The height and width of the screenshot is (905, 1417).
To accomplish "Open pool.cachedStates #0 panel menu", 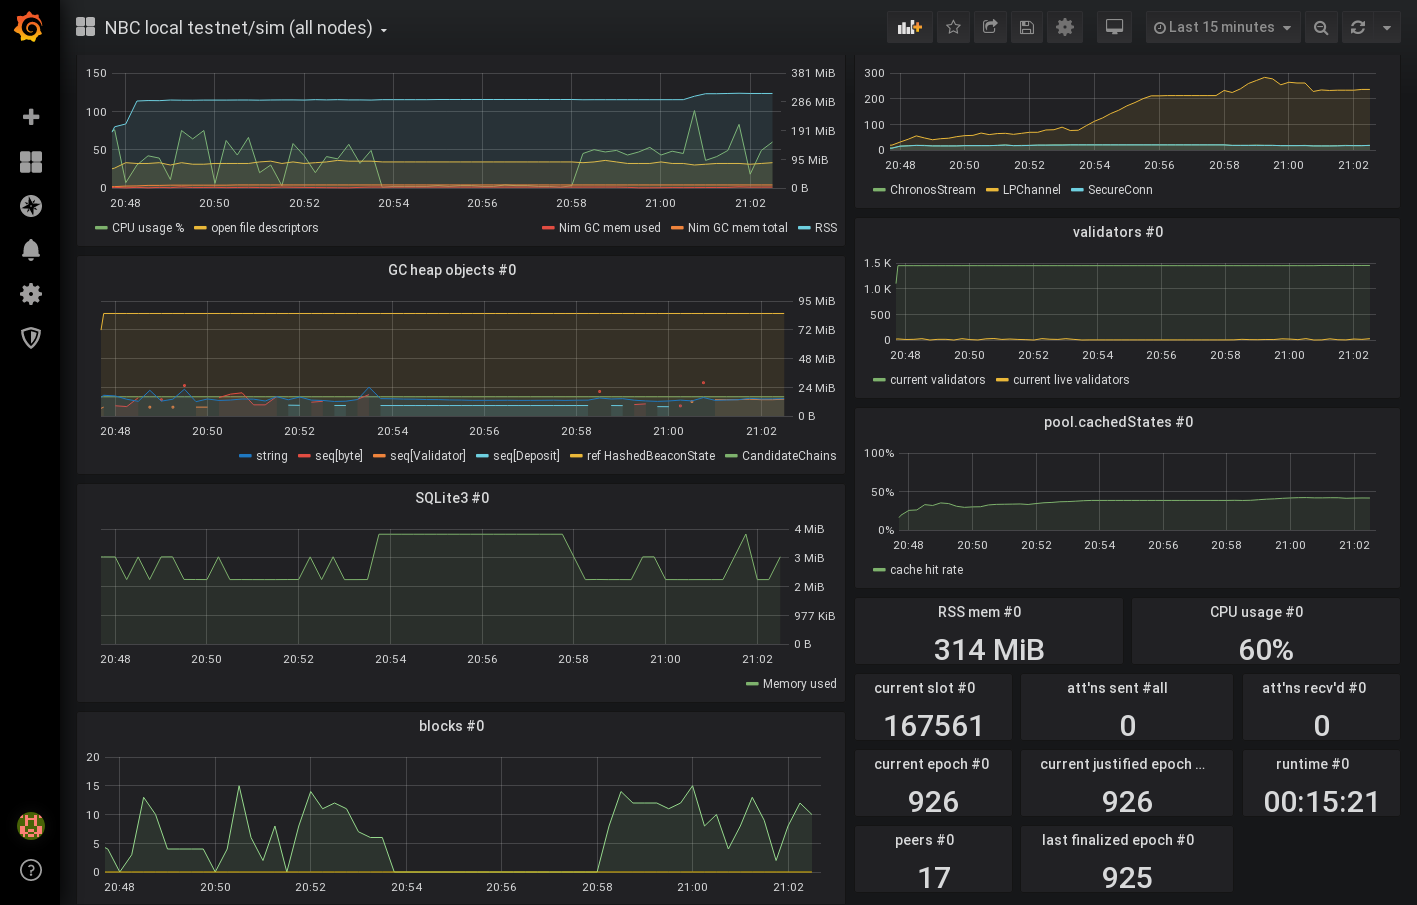I will coord(1118,422).
